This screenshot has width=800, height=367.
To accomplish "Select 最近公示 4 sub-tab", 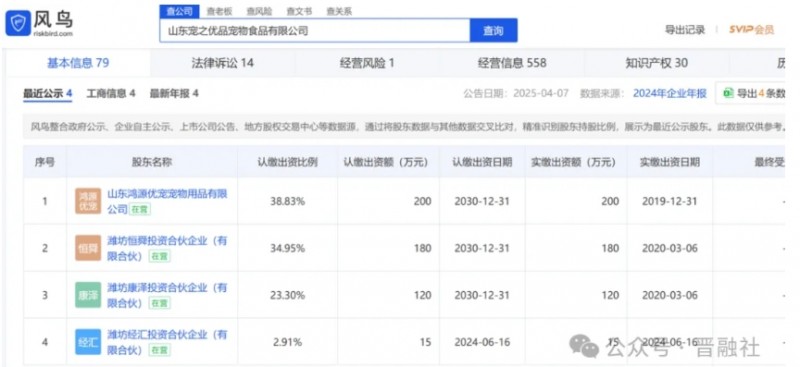I will [x=47, y=94].
